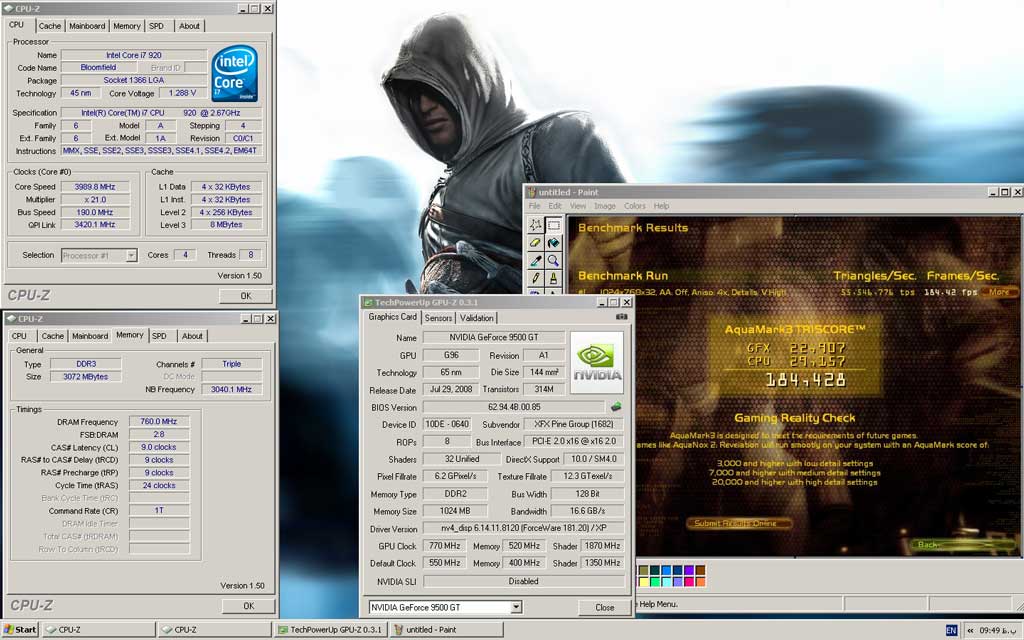Switch to the SPD tab in the memory CPU-Z window
This screenshot has width=1024, height=640.
[x=159, y=336]
